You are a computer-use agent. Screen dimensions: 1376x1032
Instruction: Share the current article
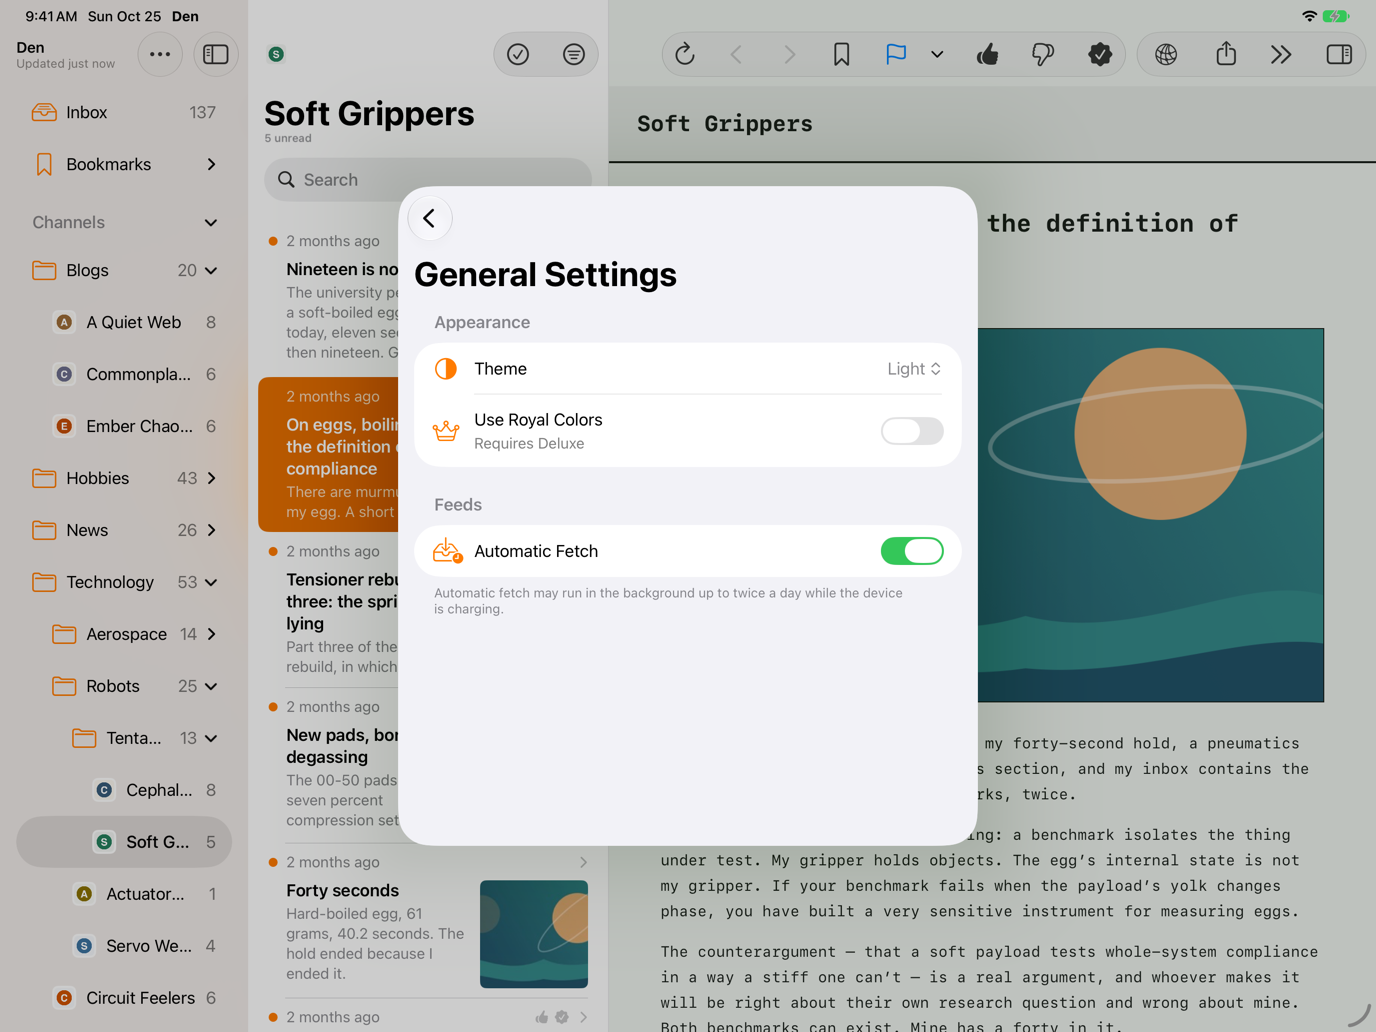tap(1226, 55)
